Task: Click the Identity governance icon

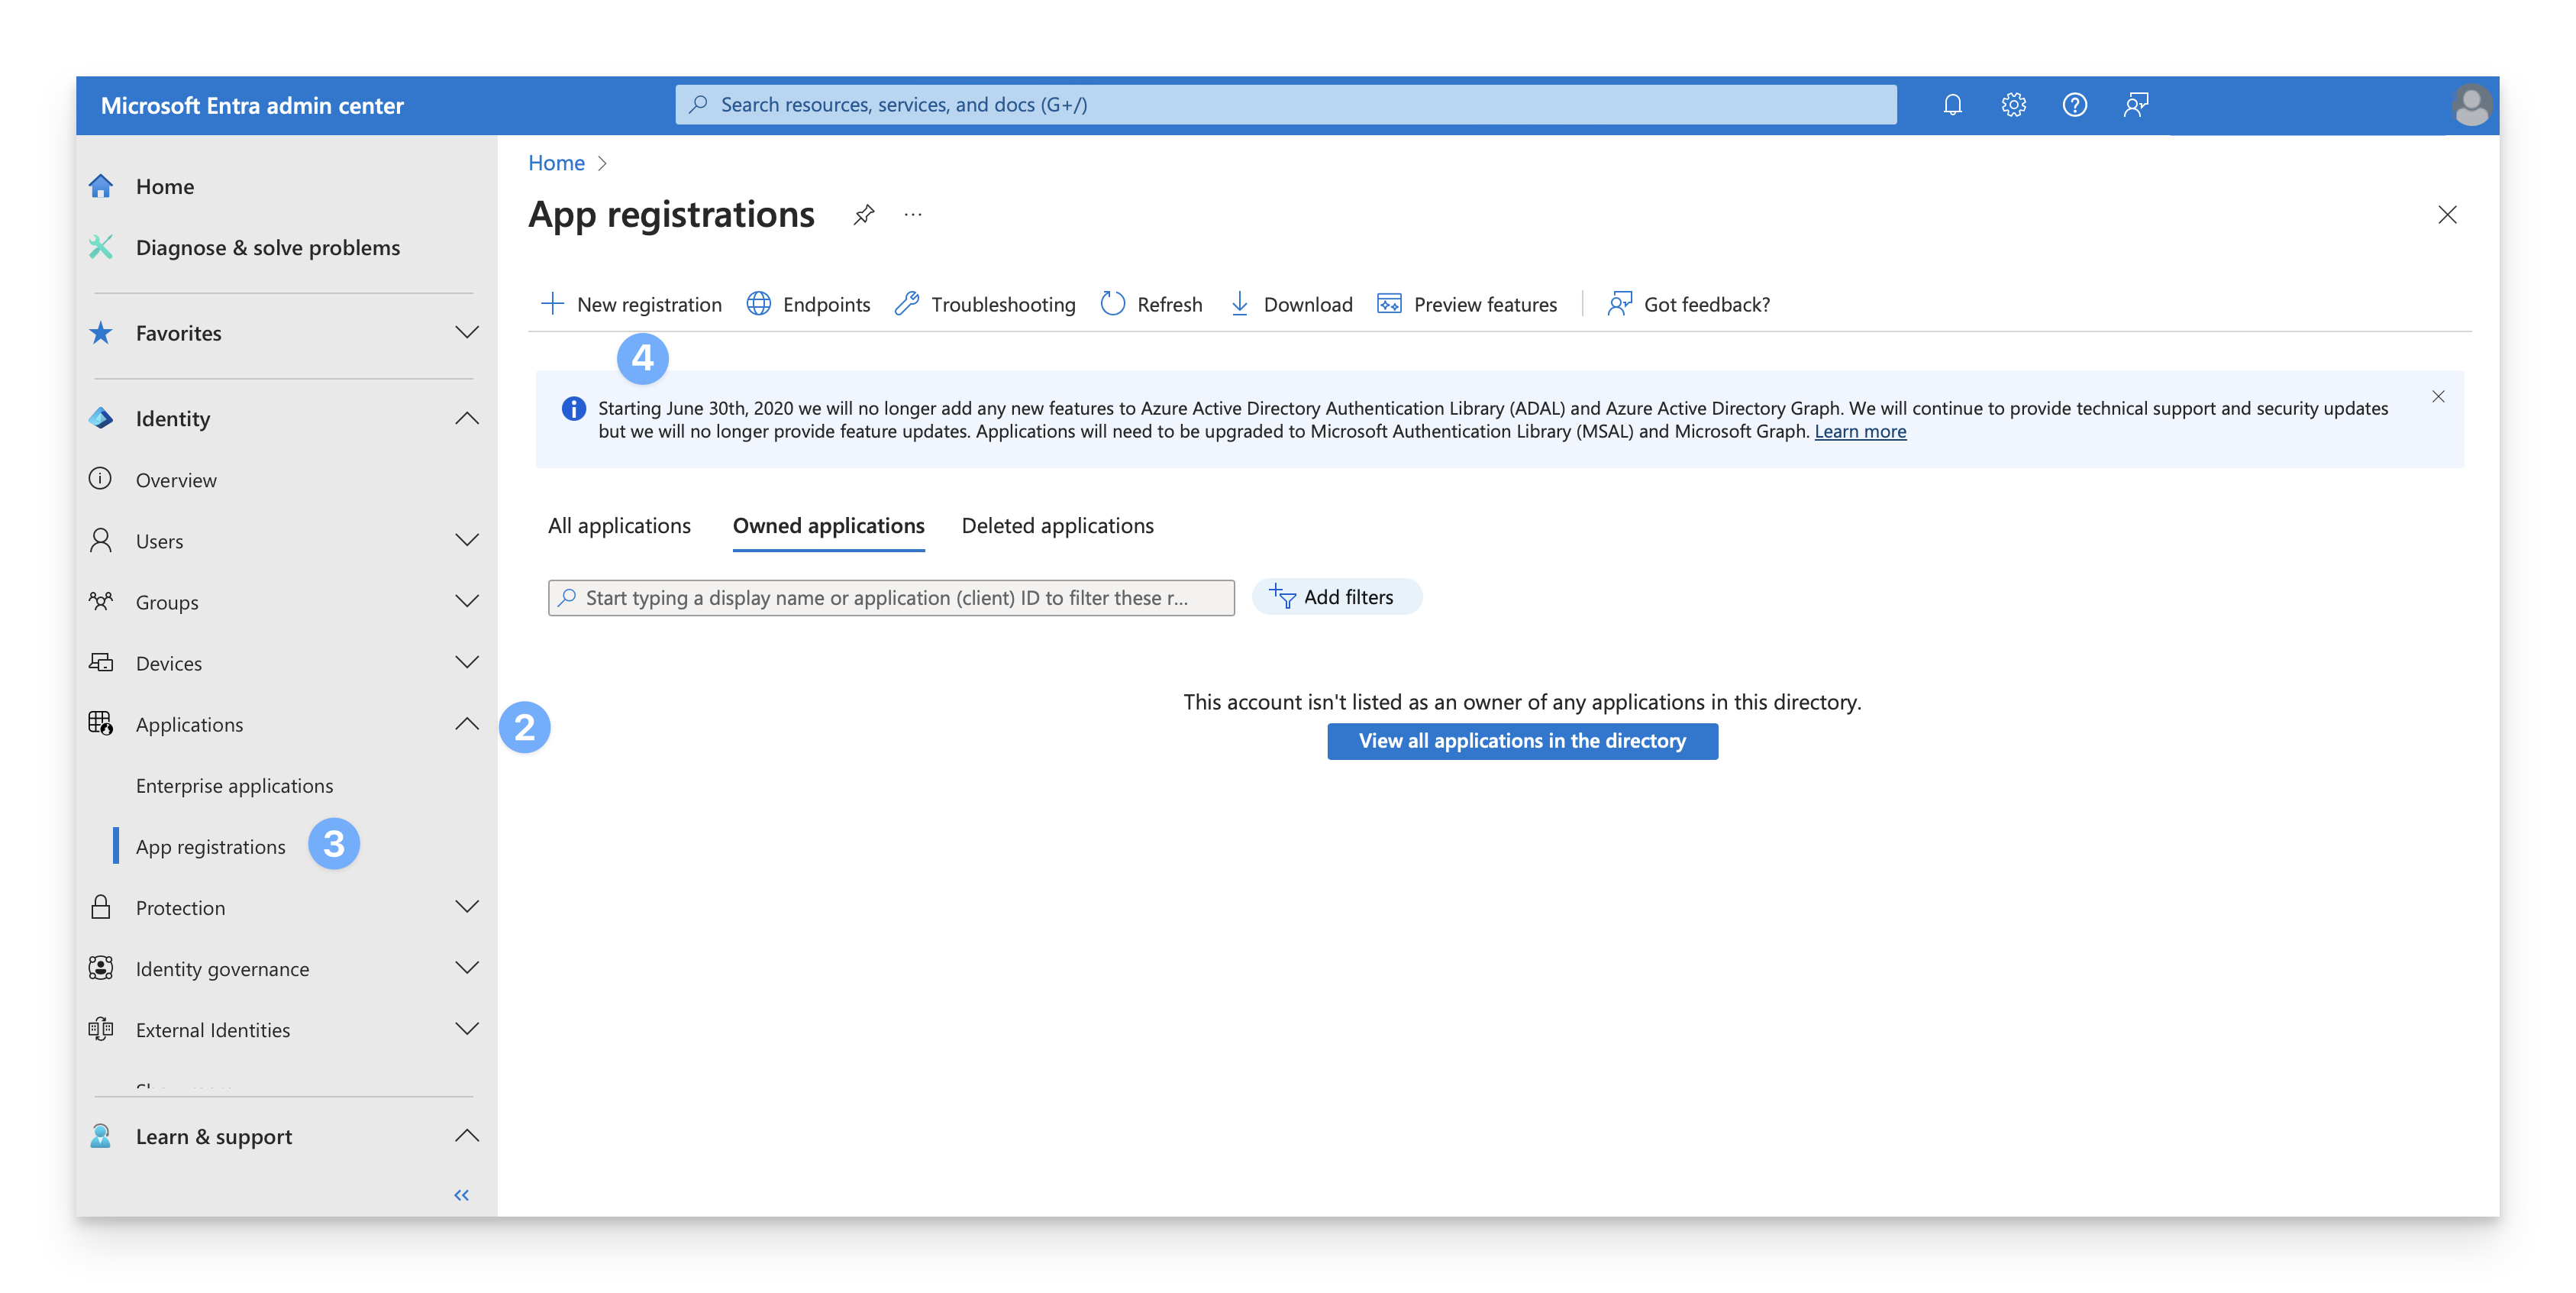Action: click(101, 968)
